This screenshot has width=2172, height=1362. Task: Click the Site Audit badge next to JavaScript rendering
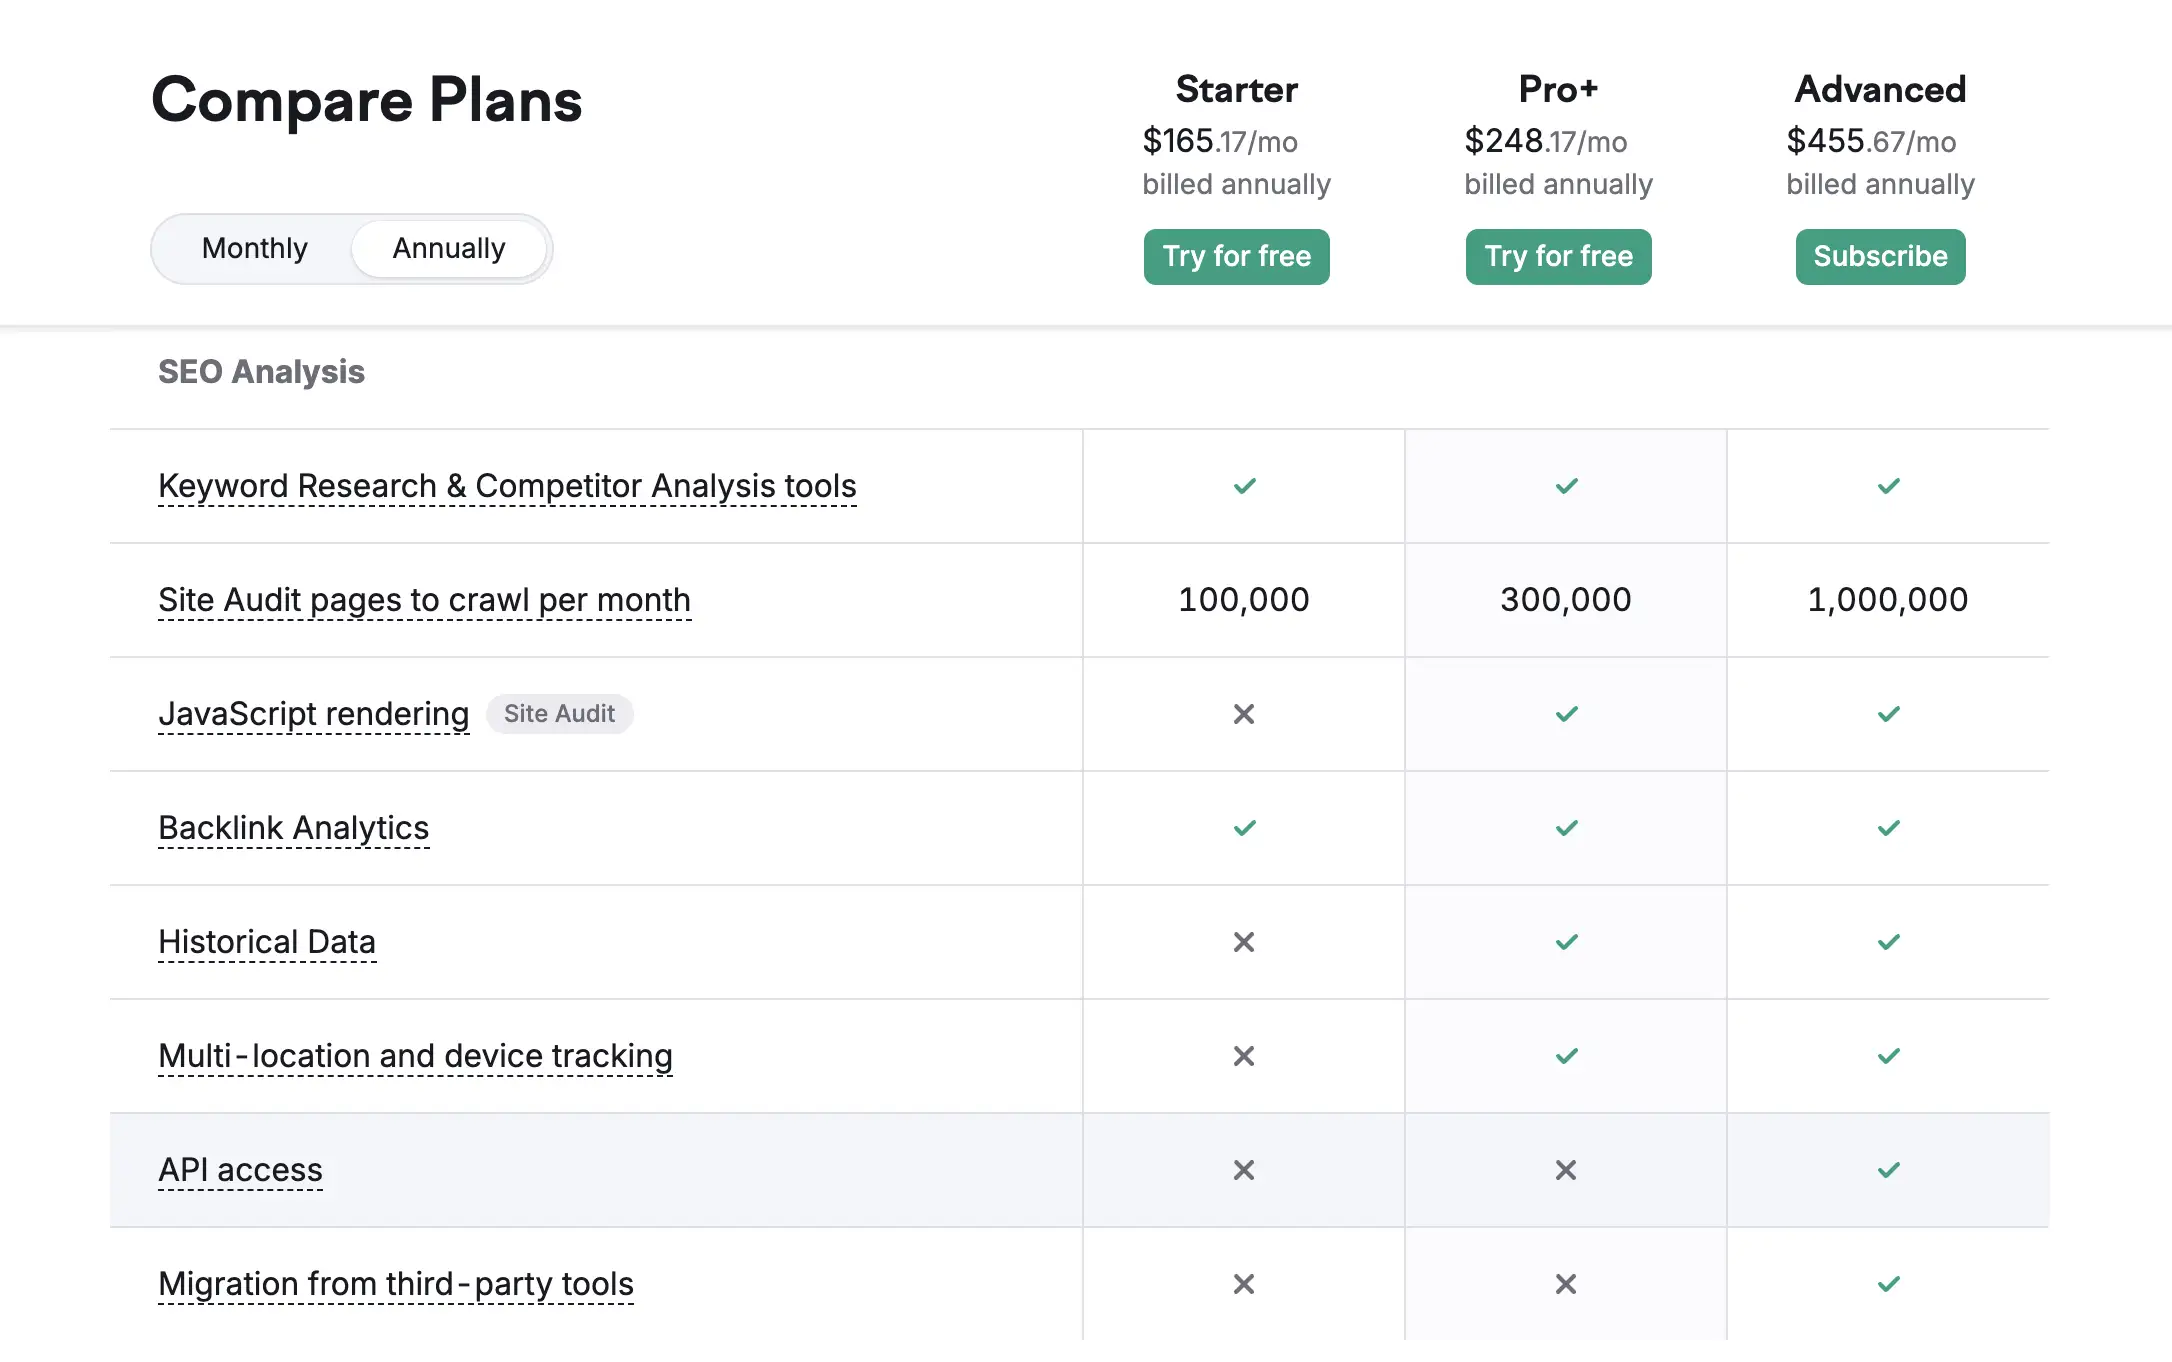pyautogui.click(x=559, y=713)
